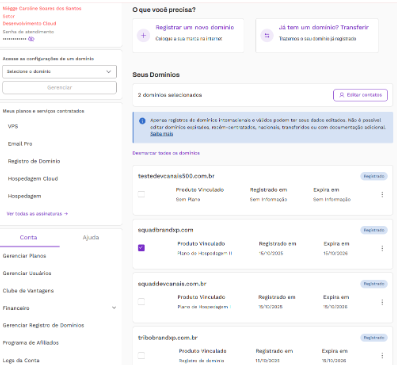
Task: Switch to the Conta tab
Action: 29,238
